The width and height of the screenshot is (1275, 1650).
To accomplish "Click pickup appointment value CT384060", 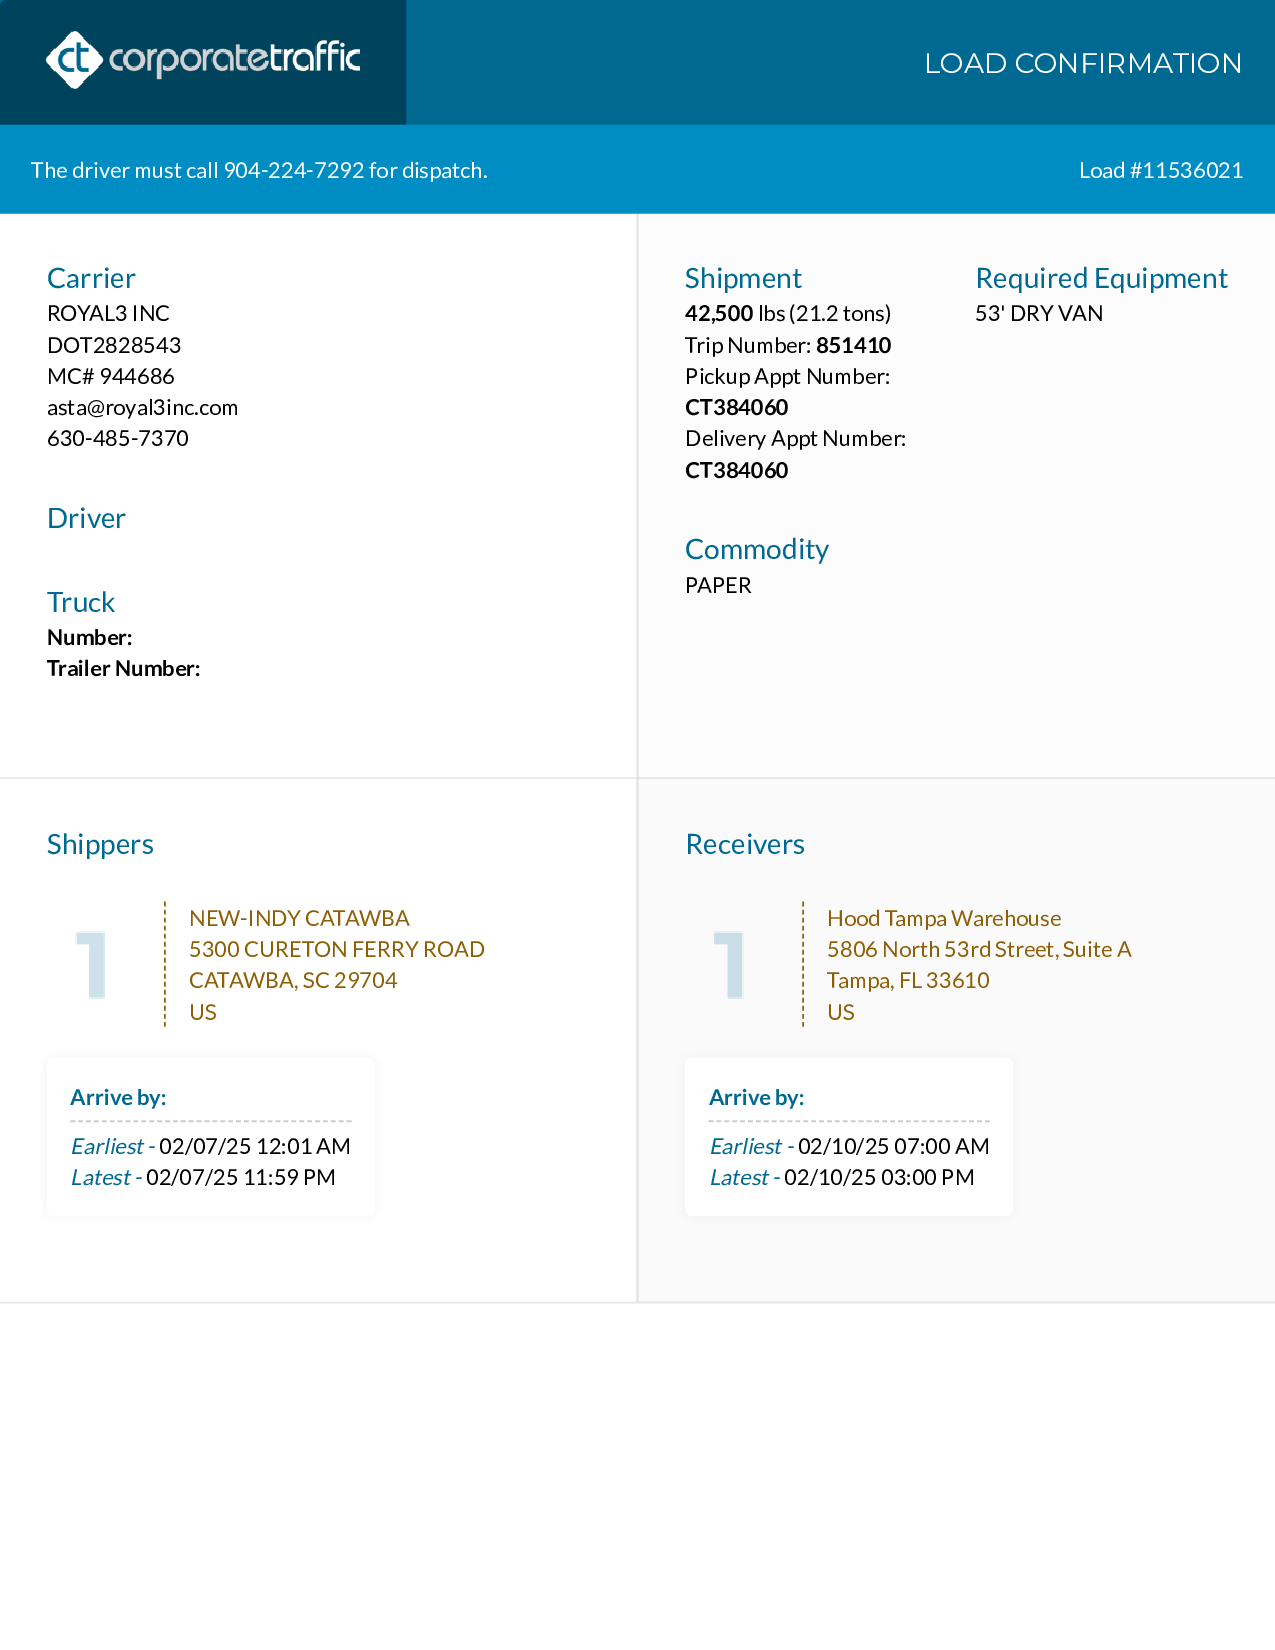I will pyautogui.click(x=737, y=407).
